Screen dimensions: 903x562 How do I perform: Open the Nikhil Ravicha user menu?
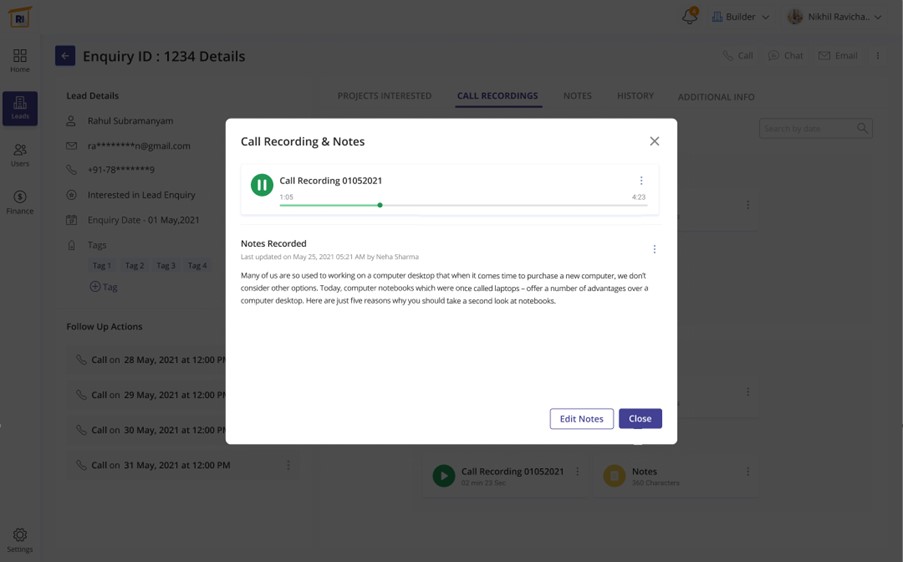tap(835, 17)
